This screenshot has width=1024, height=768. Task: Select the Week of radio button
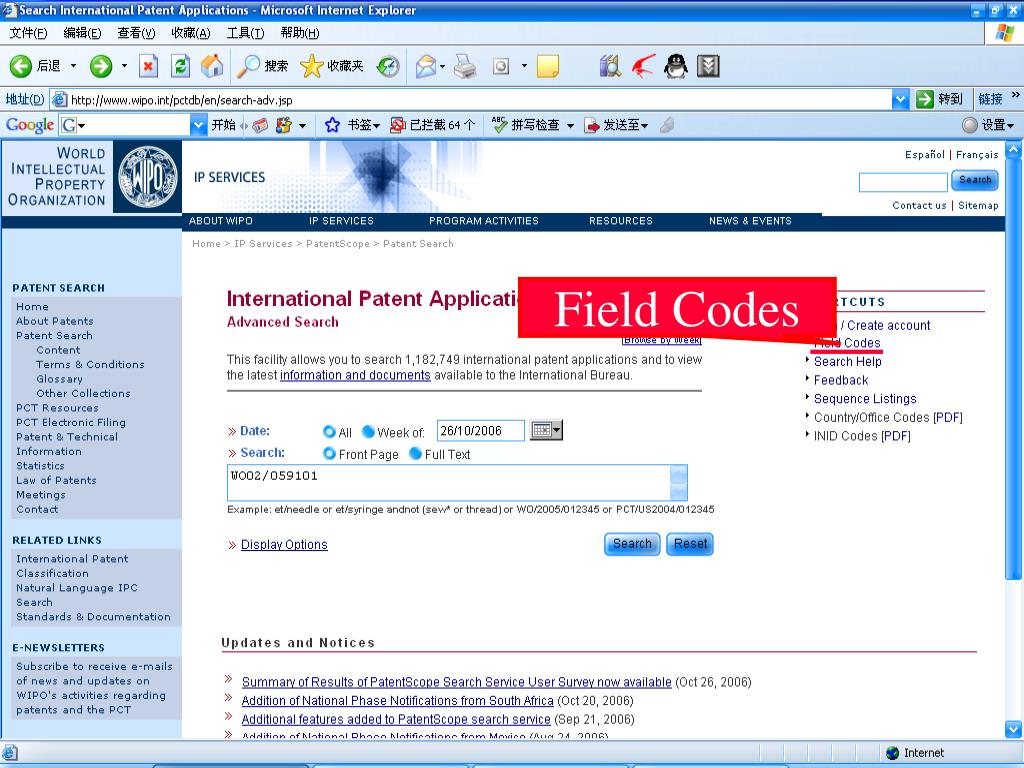[368, 432]
